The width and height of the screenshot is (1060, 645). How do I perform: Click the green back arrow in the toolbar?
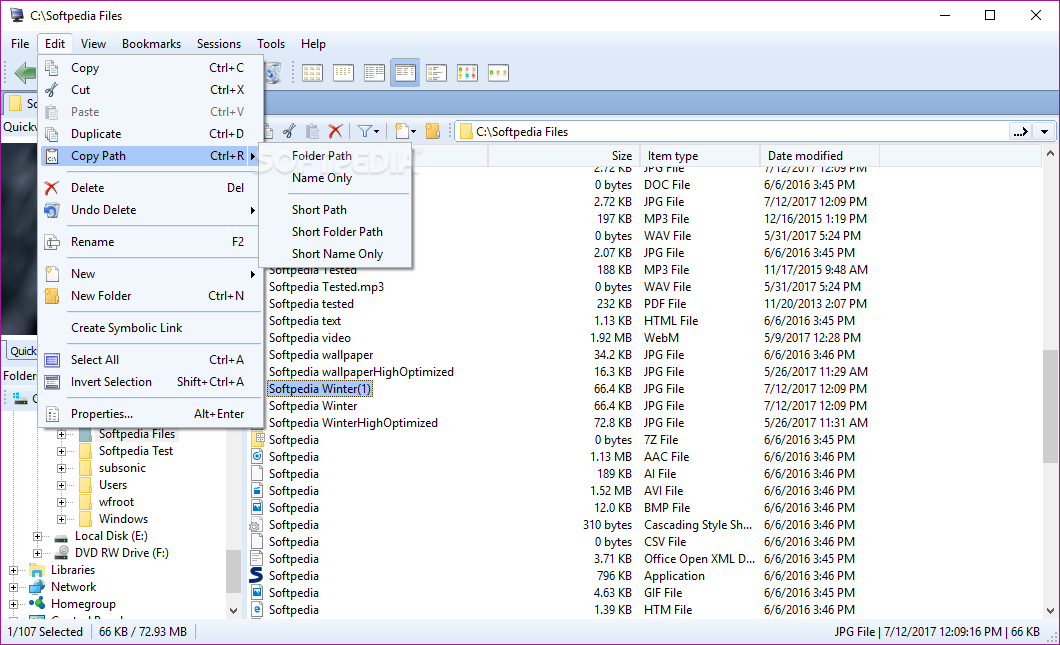coord(26,72)
